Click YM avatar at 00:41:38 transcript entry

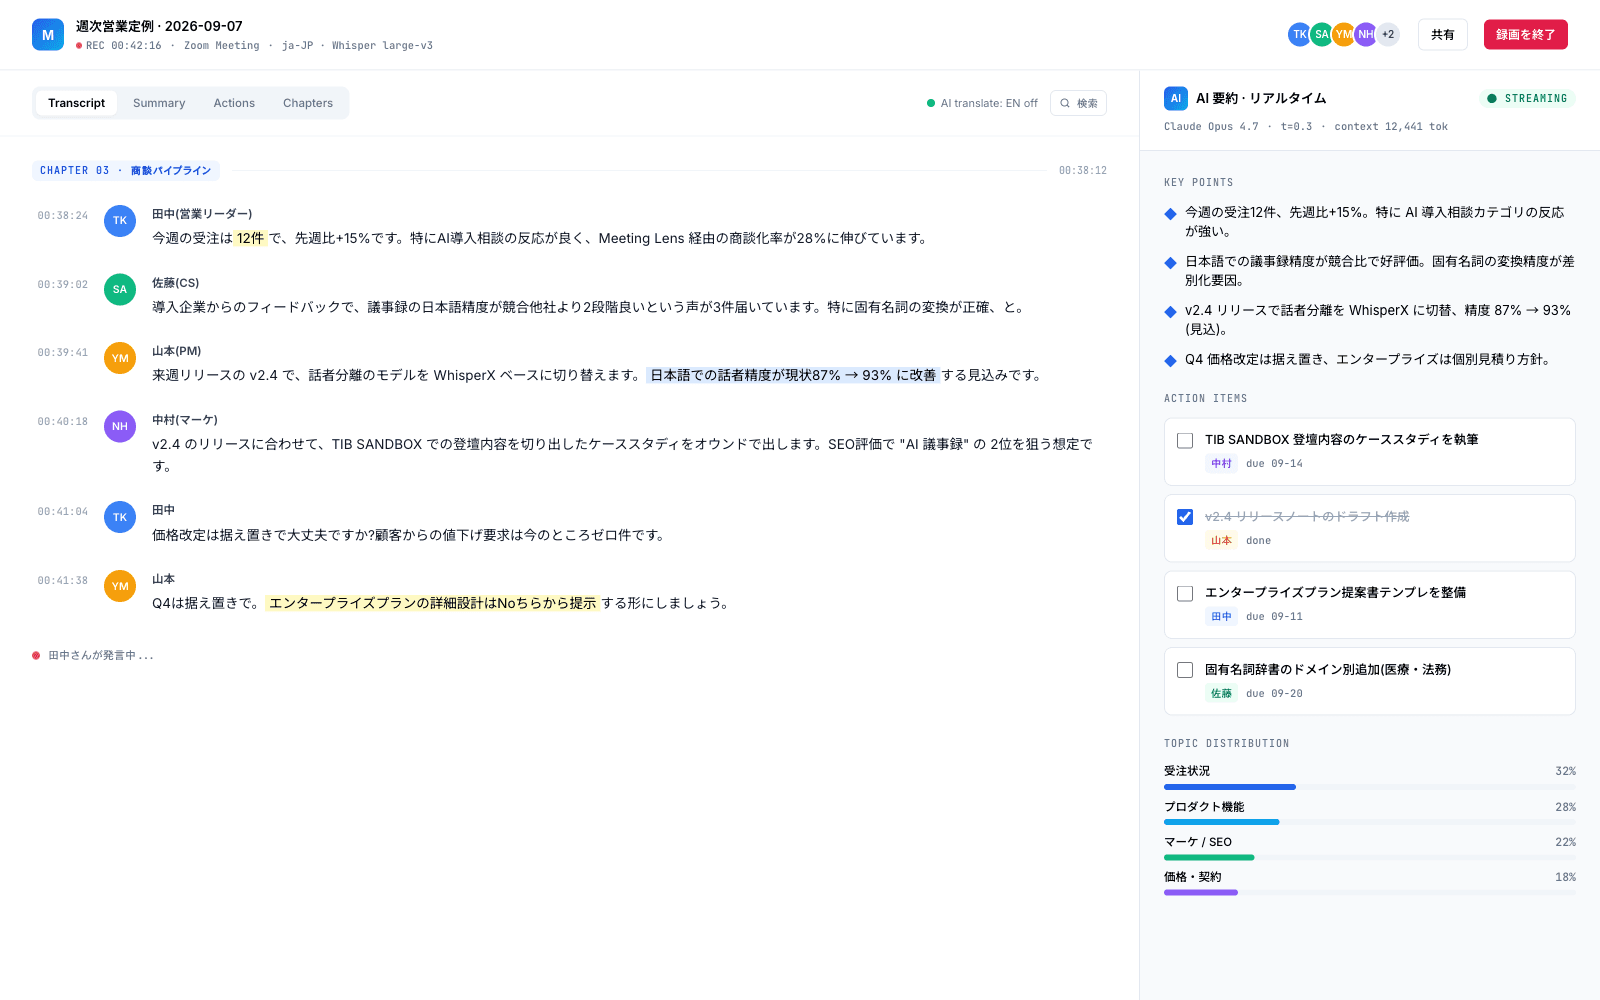pos(120,586)
